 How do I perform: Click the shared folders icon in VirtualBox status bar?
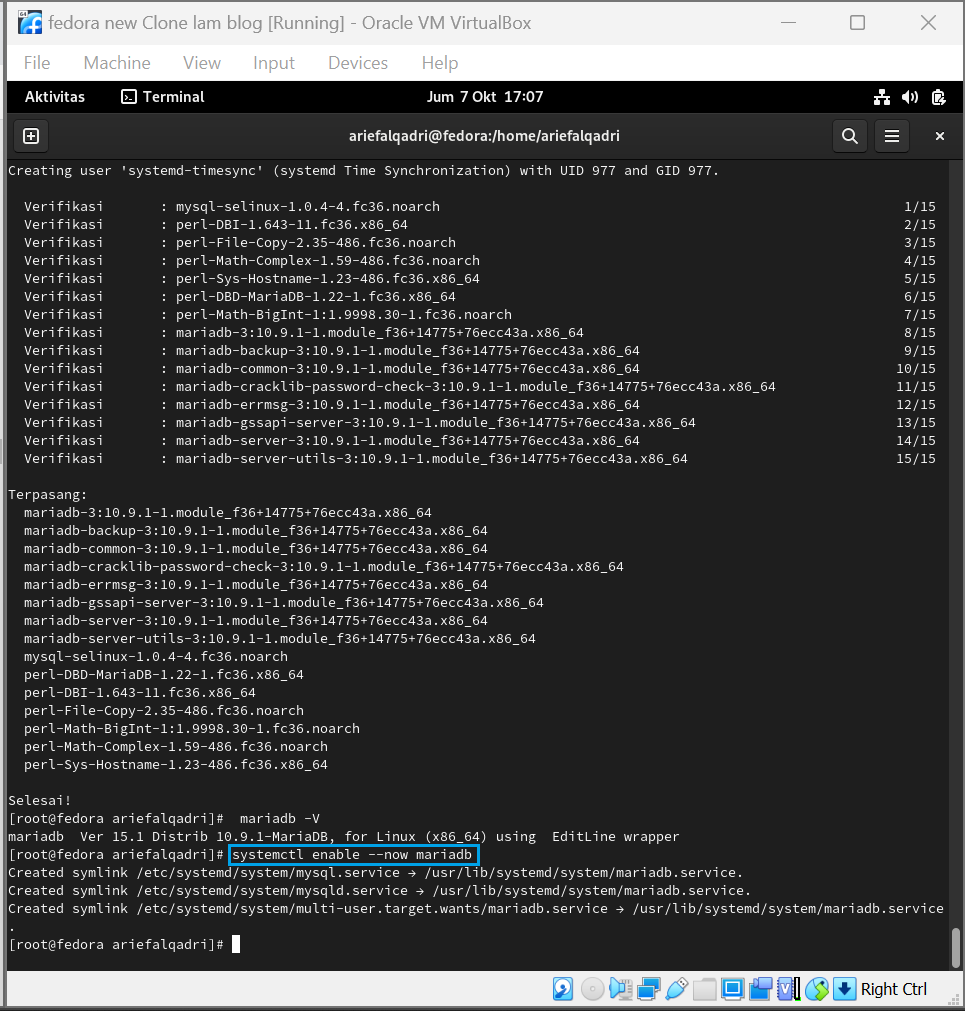coord(705,988)
